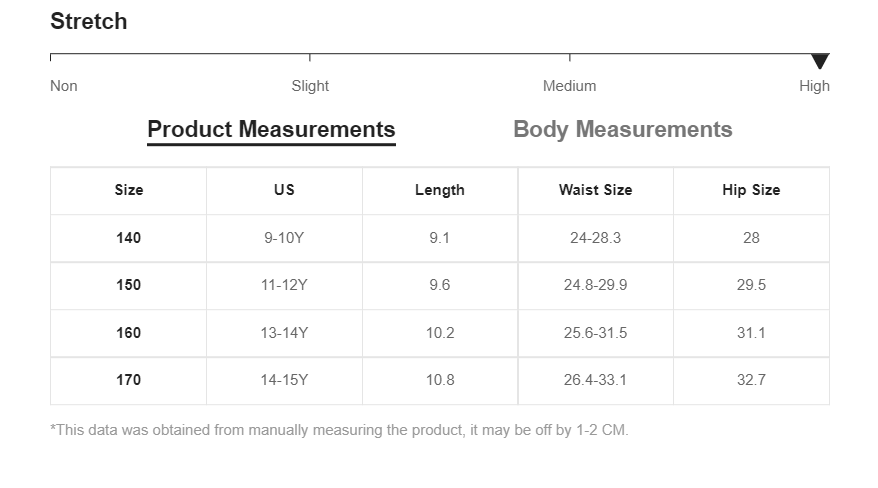Click the Stretch section heading
The height and width of the screenshot is (488, 878).
pyautogui.click(x=88, y=21)
